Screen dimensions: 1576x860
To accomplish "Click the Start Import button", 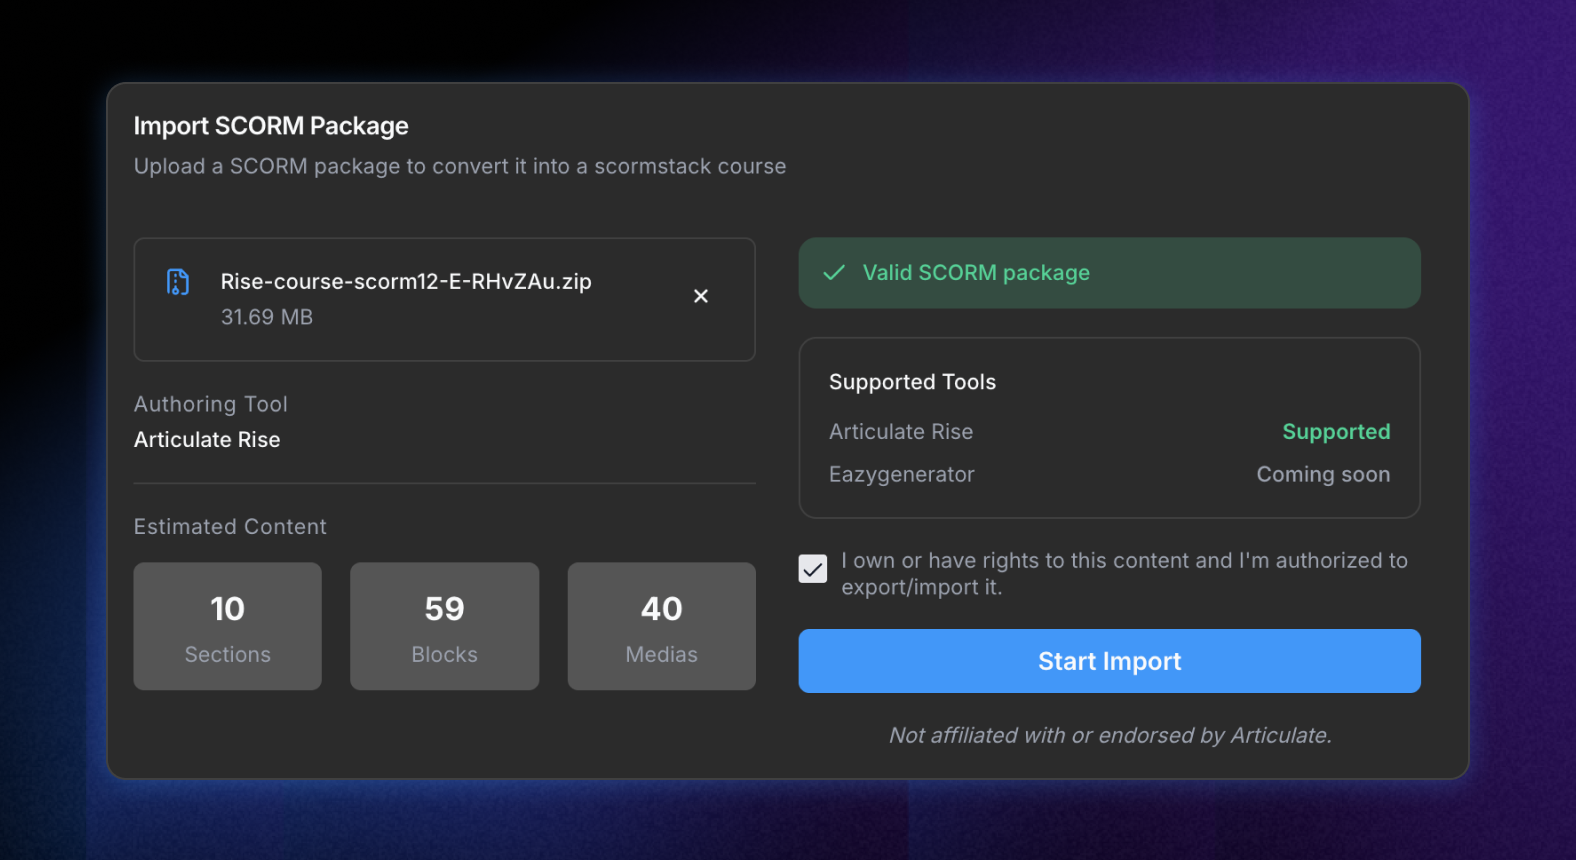I will coord(1109,661).
